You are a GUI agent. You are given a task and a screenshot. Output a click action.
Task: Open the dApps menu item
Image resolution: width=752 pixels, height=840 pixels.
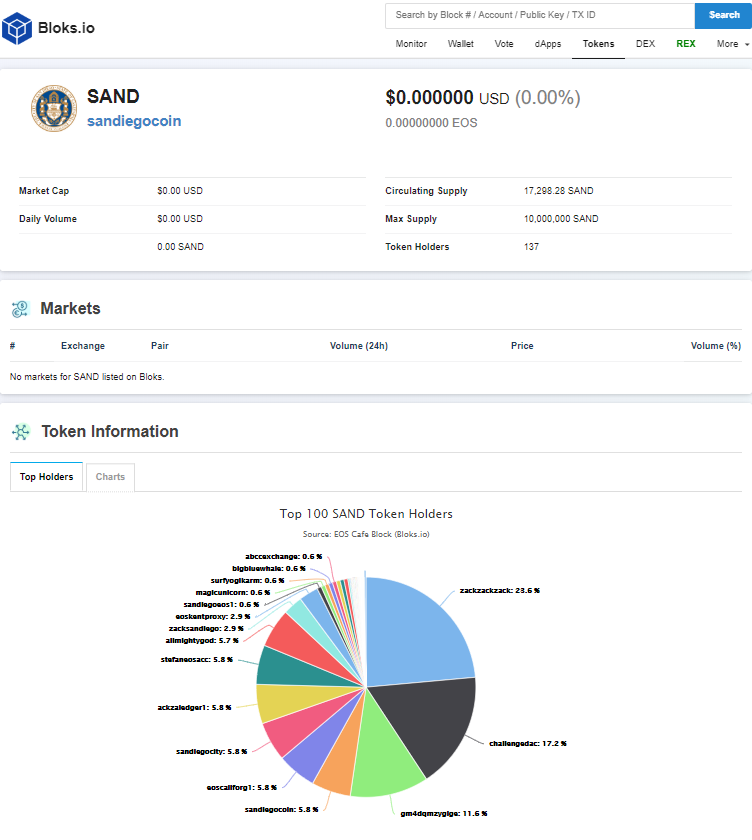547,44
